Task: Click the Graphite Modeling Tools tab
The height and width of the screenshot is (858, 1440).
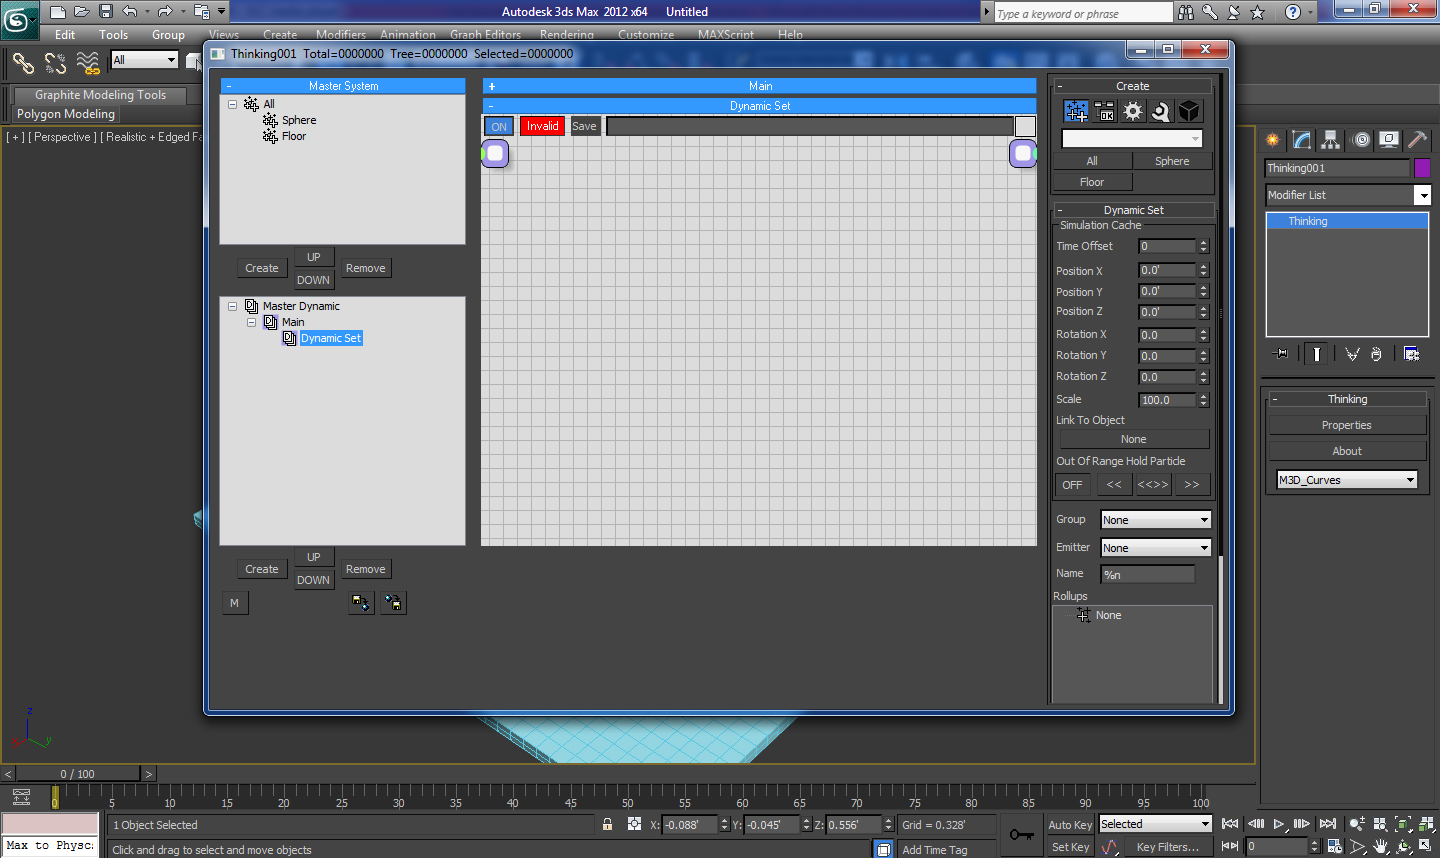Action: 100,95
